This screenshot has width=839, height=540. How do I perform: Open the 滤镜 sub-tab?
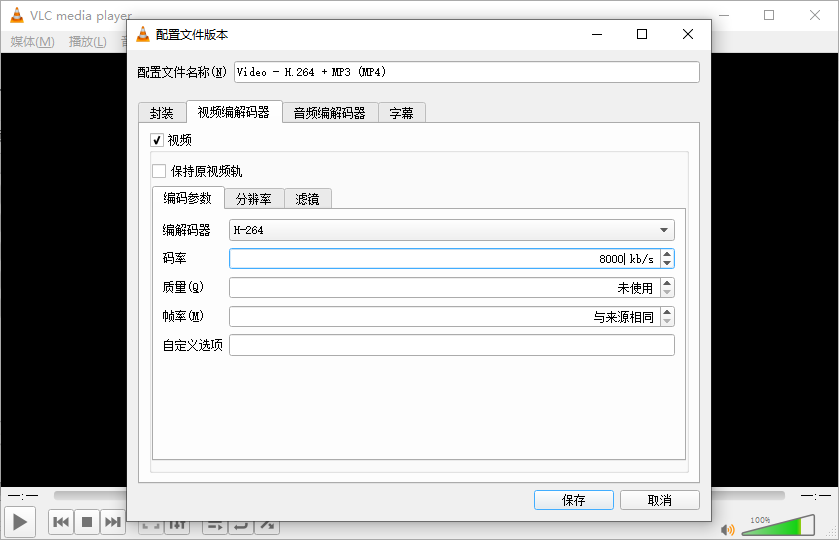(308, 199)
